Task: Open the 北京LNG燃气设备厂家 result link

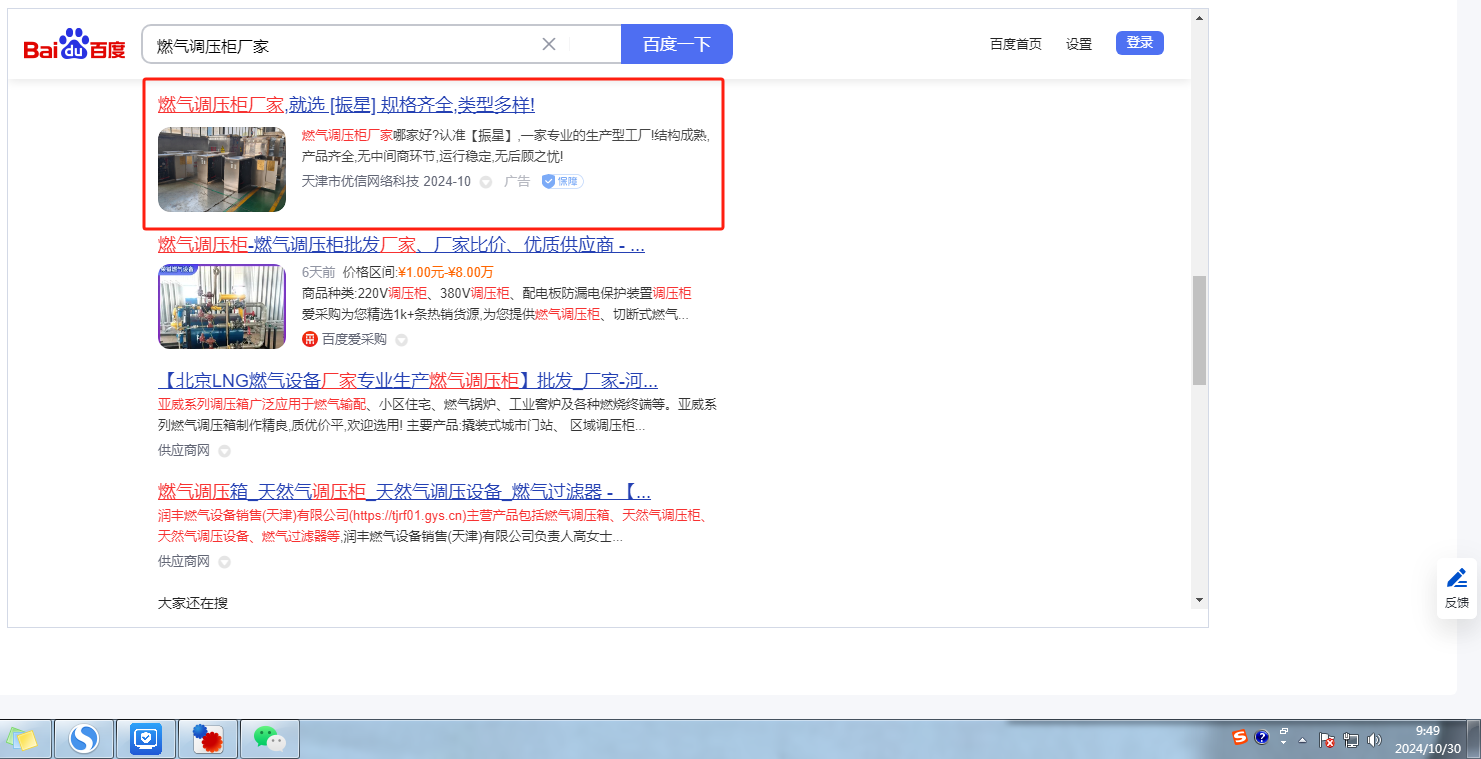Action: click(408, 381)
